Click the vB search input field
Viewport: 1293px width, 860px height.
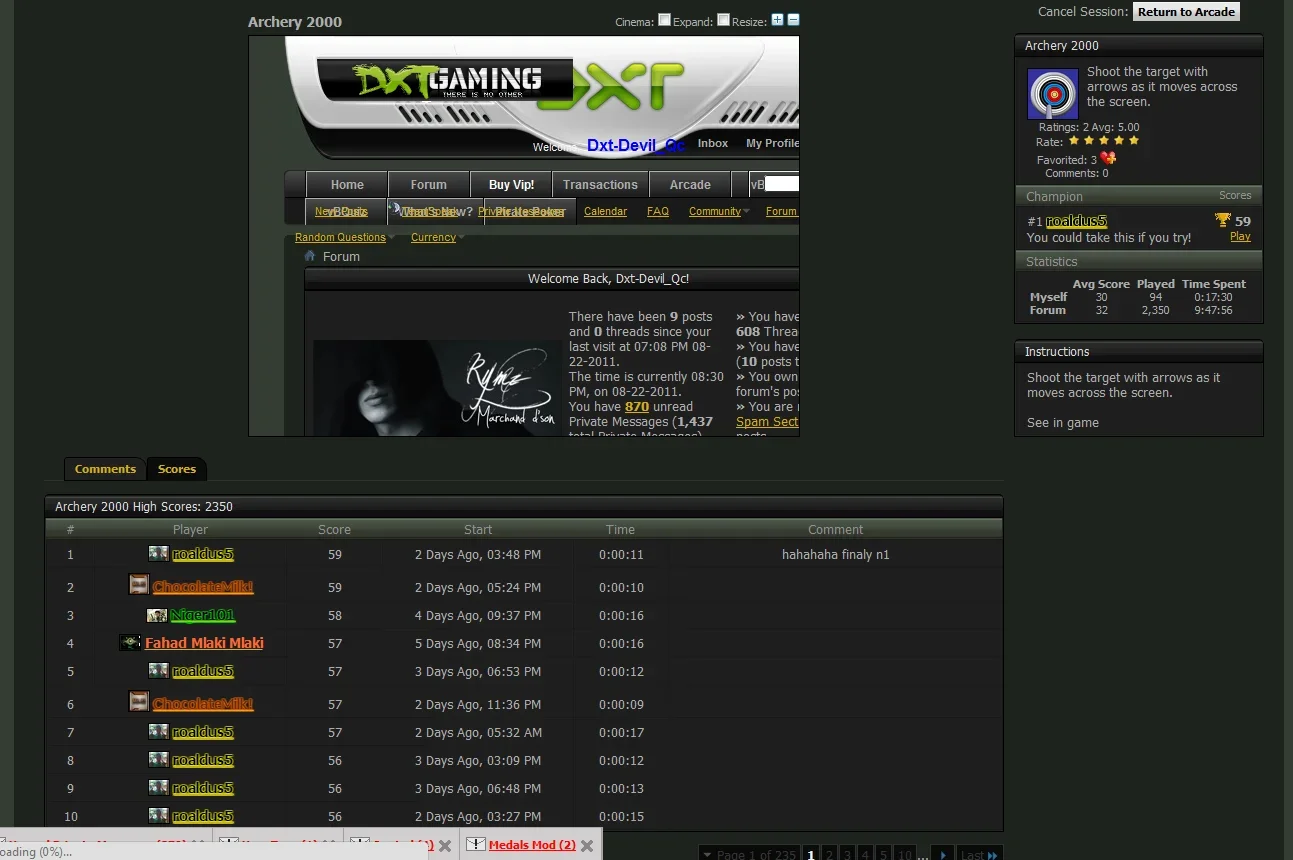pos(782,184)
